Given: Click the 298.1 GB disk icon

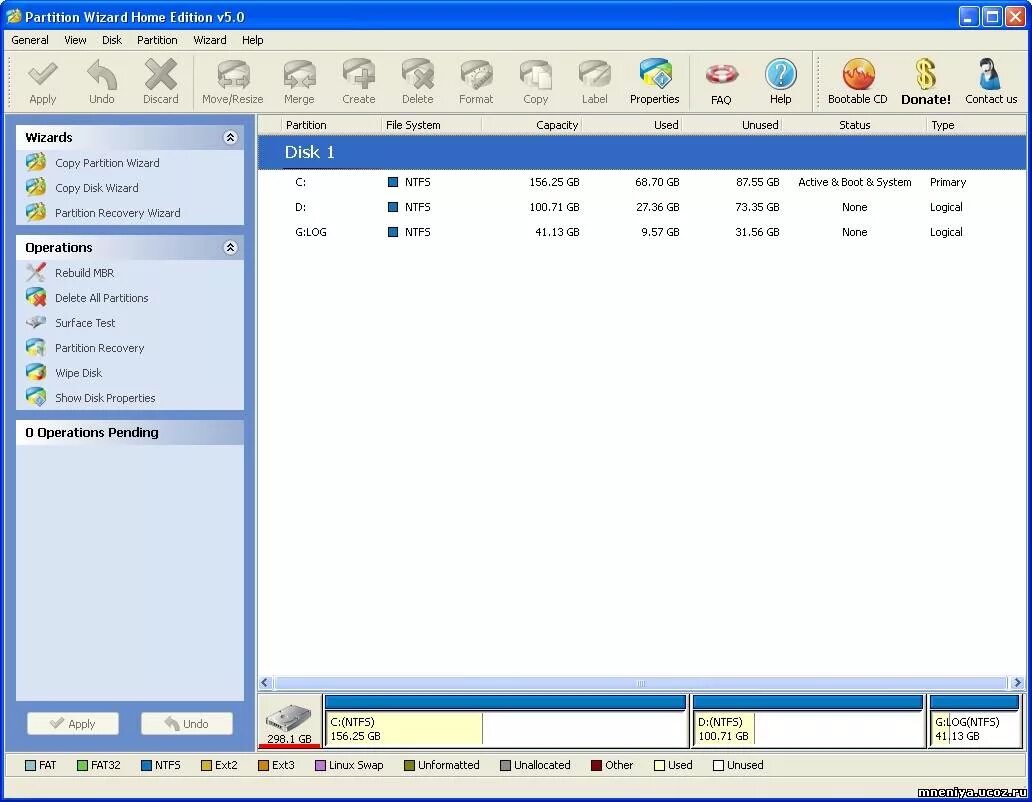Looking at the screenshot, I should pos(290,722).
